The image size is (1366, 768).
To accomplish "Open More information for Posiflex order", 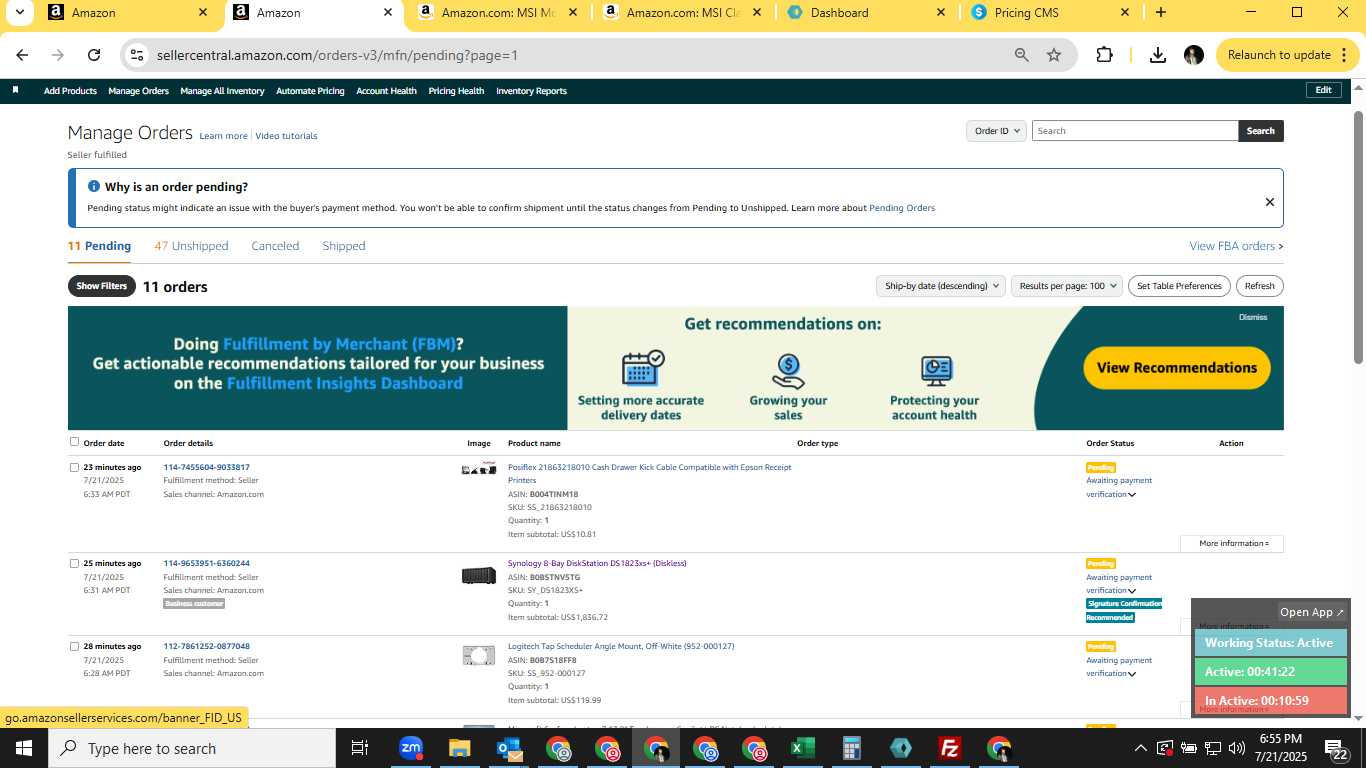I will click(1232, 544).
